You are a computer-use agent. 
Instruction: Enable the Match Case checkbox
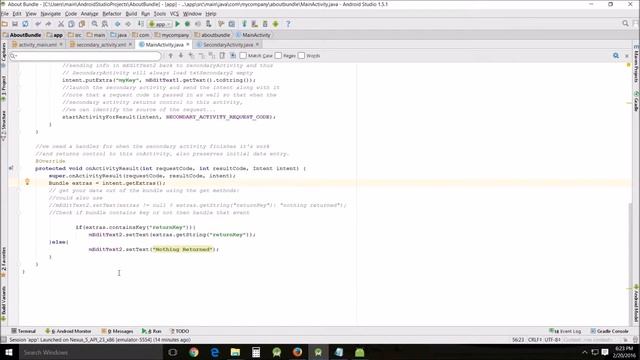point(243,56)
